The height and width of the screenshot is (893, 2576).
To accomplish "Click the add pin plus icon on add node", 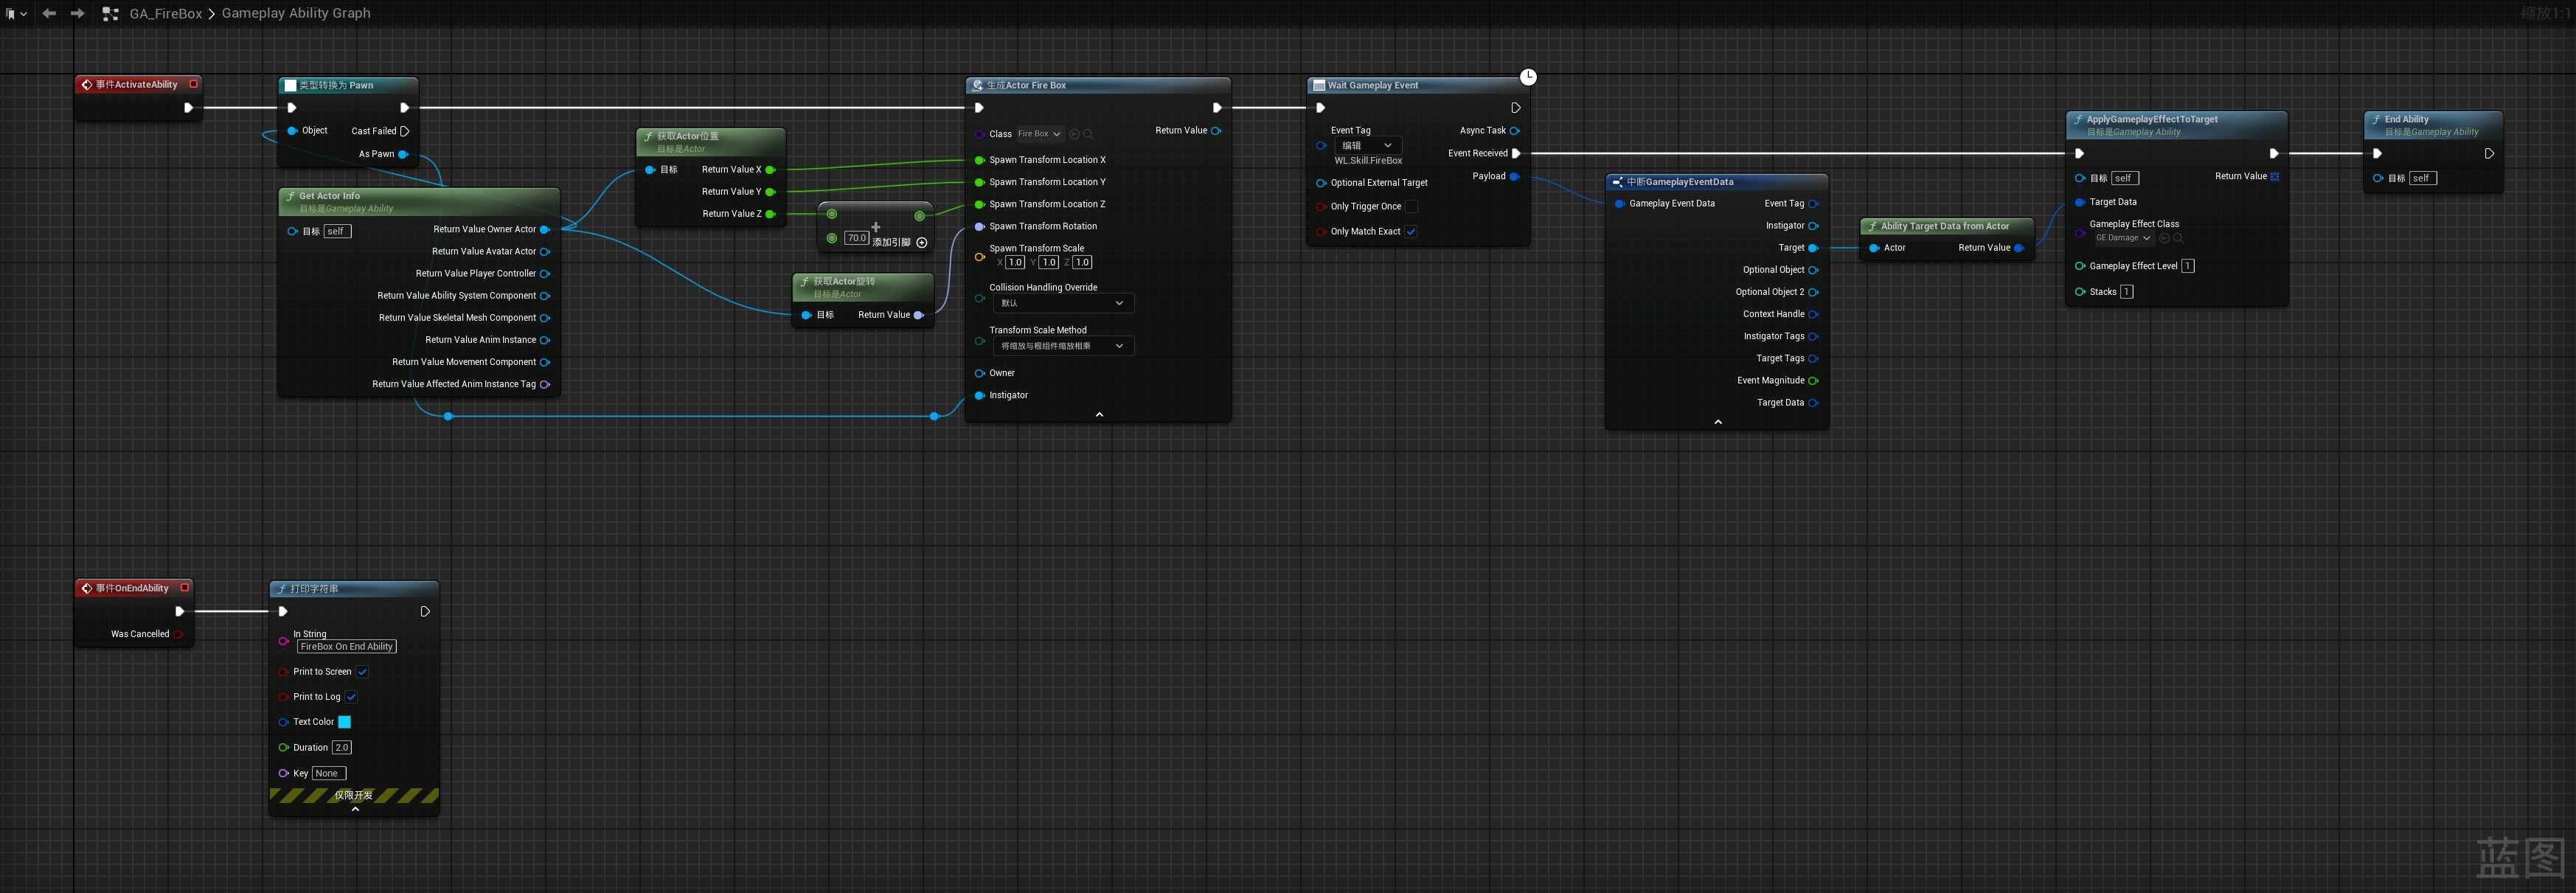I will pyautogui.click(x=922, y=242).
